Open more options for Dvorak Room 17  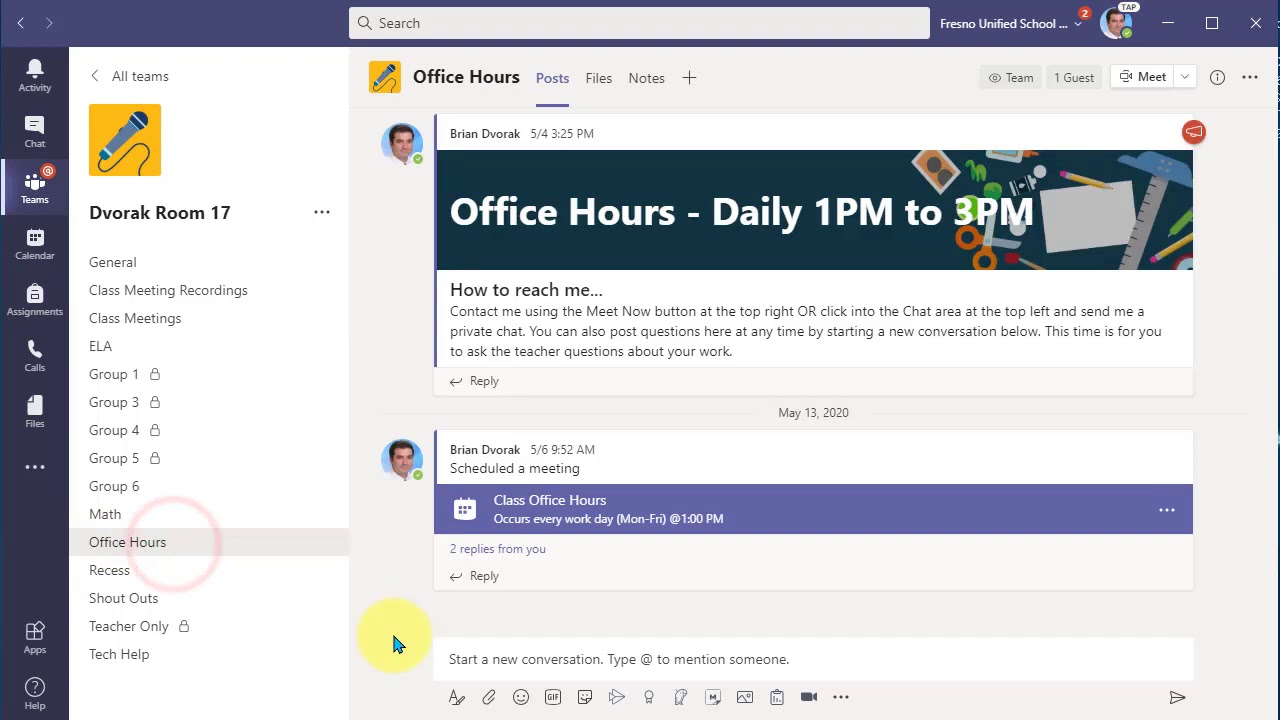pos(322,212)
